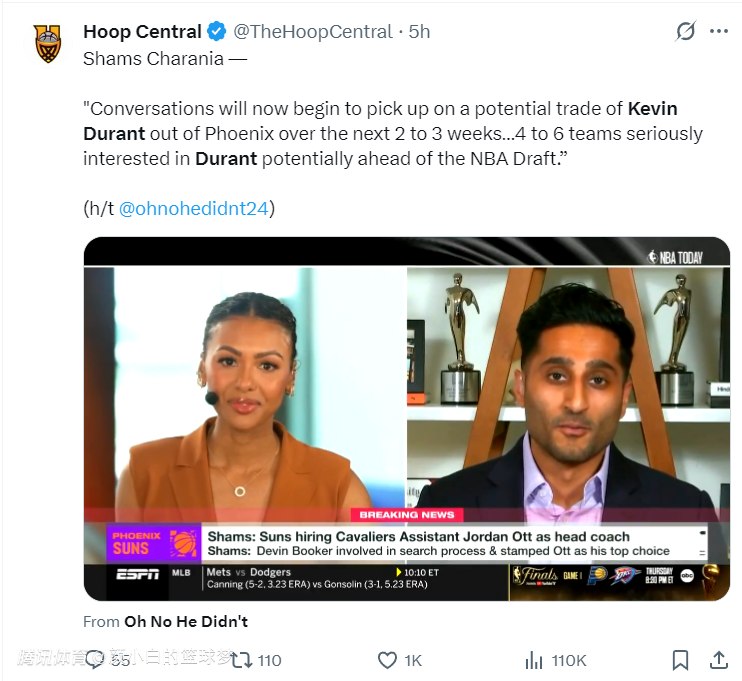This screenshot has height=681, width=742.
Task: Open the three-dot More options menu
Action: pyautogui.click(x=718, y=32)
